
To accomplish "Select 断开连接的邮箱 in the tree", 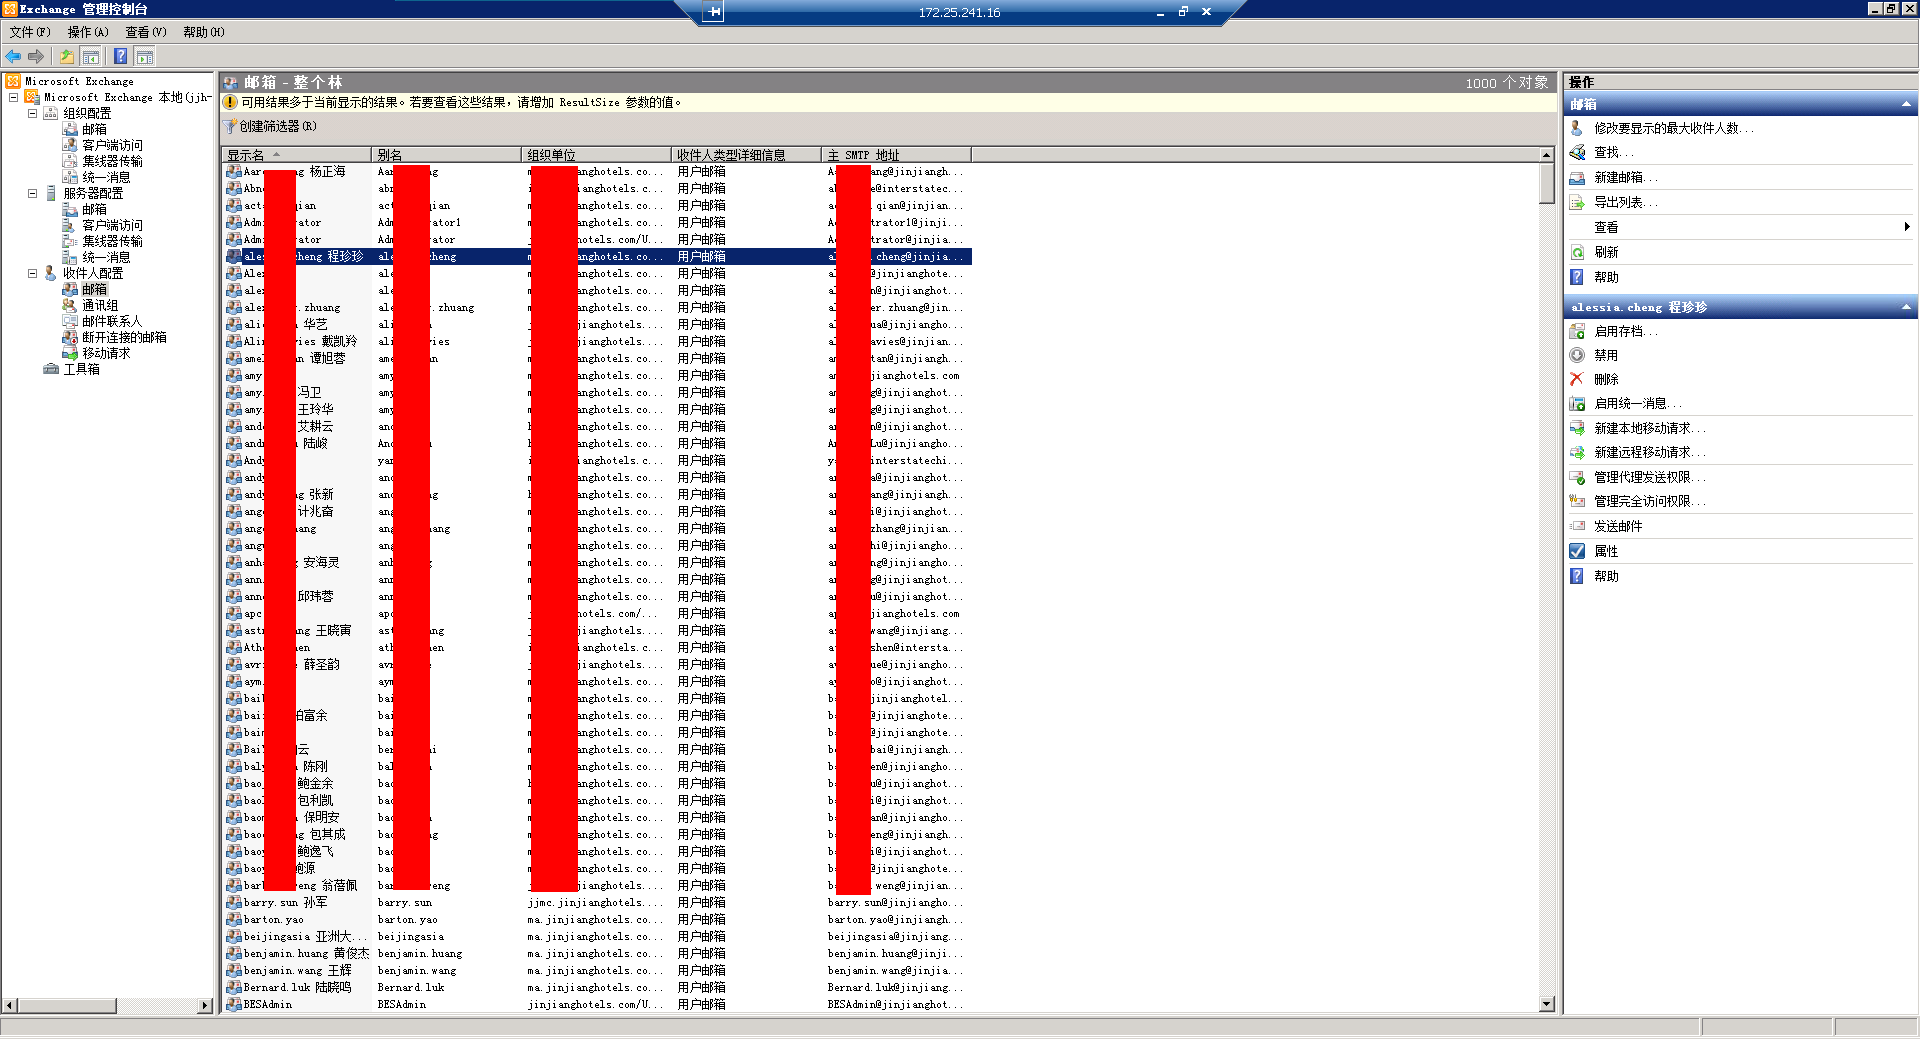I will (x=124, y=337).
